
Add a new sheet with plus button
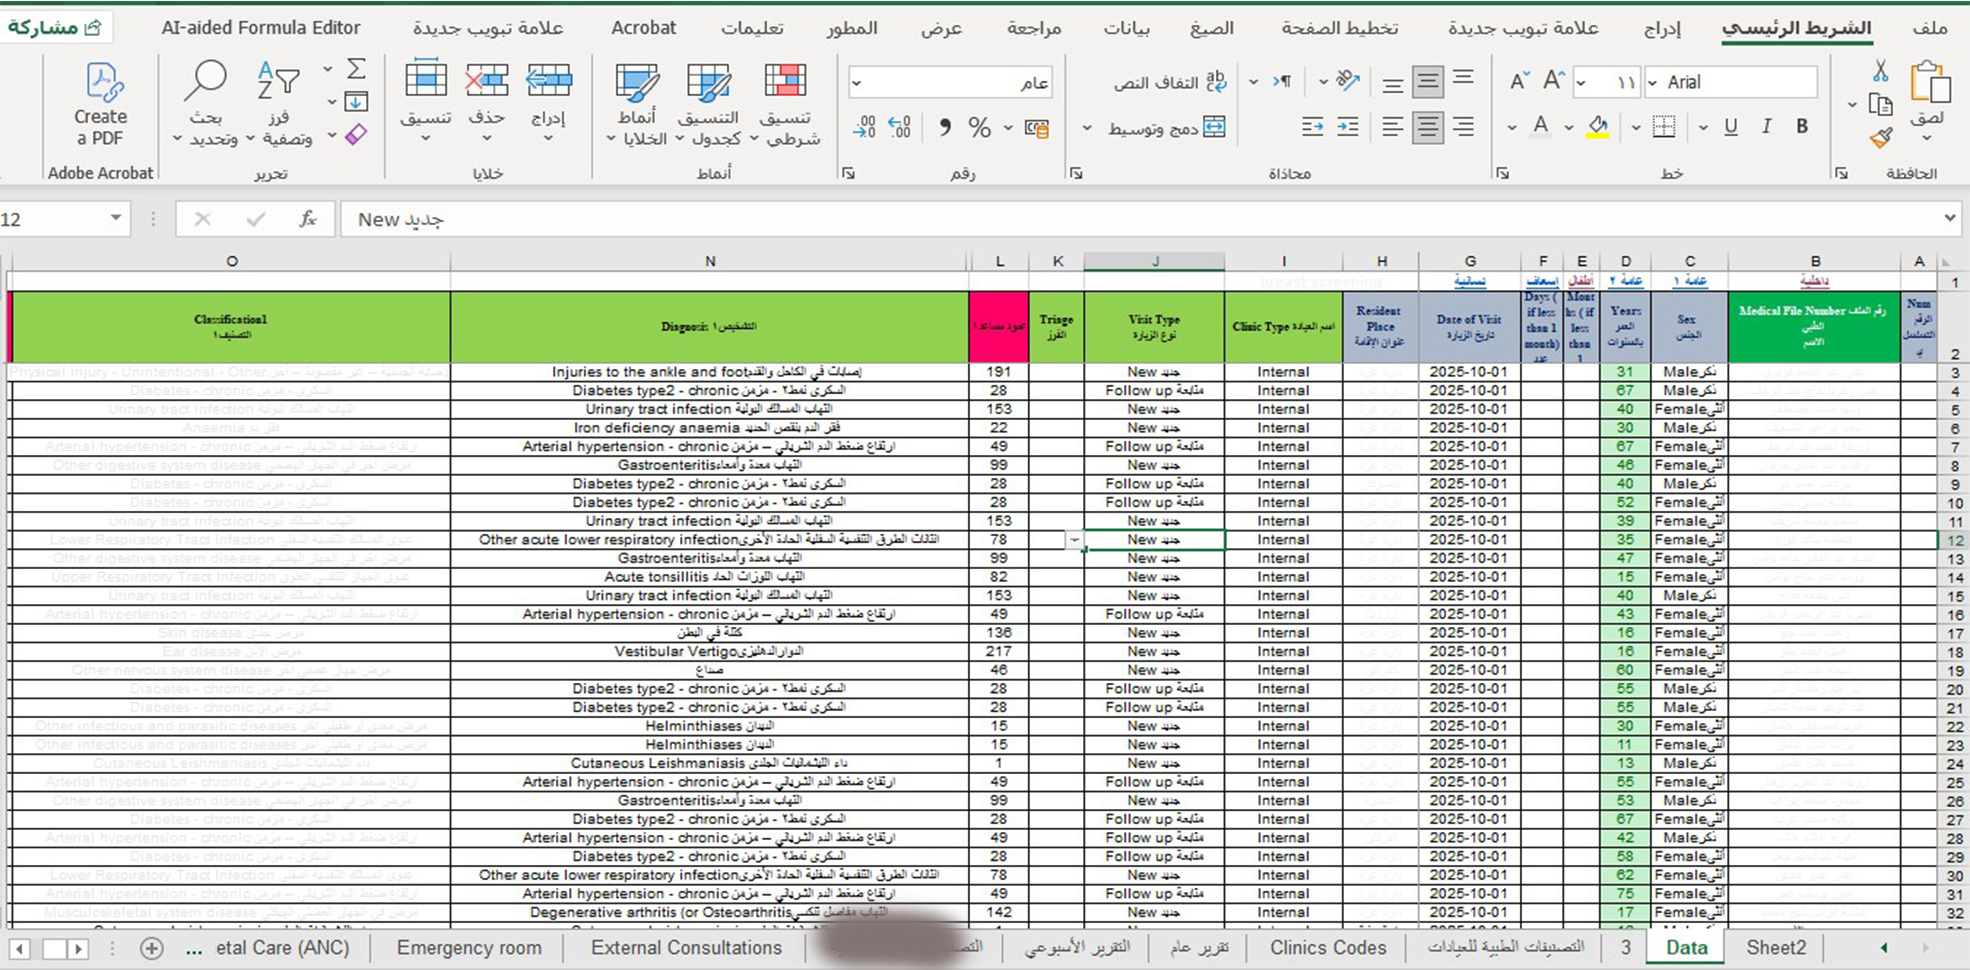point(151,948)
